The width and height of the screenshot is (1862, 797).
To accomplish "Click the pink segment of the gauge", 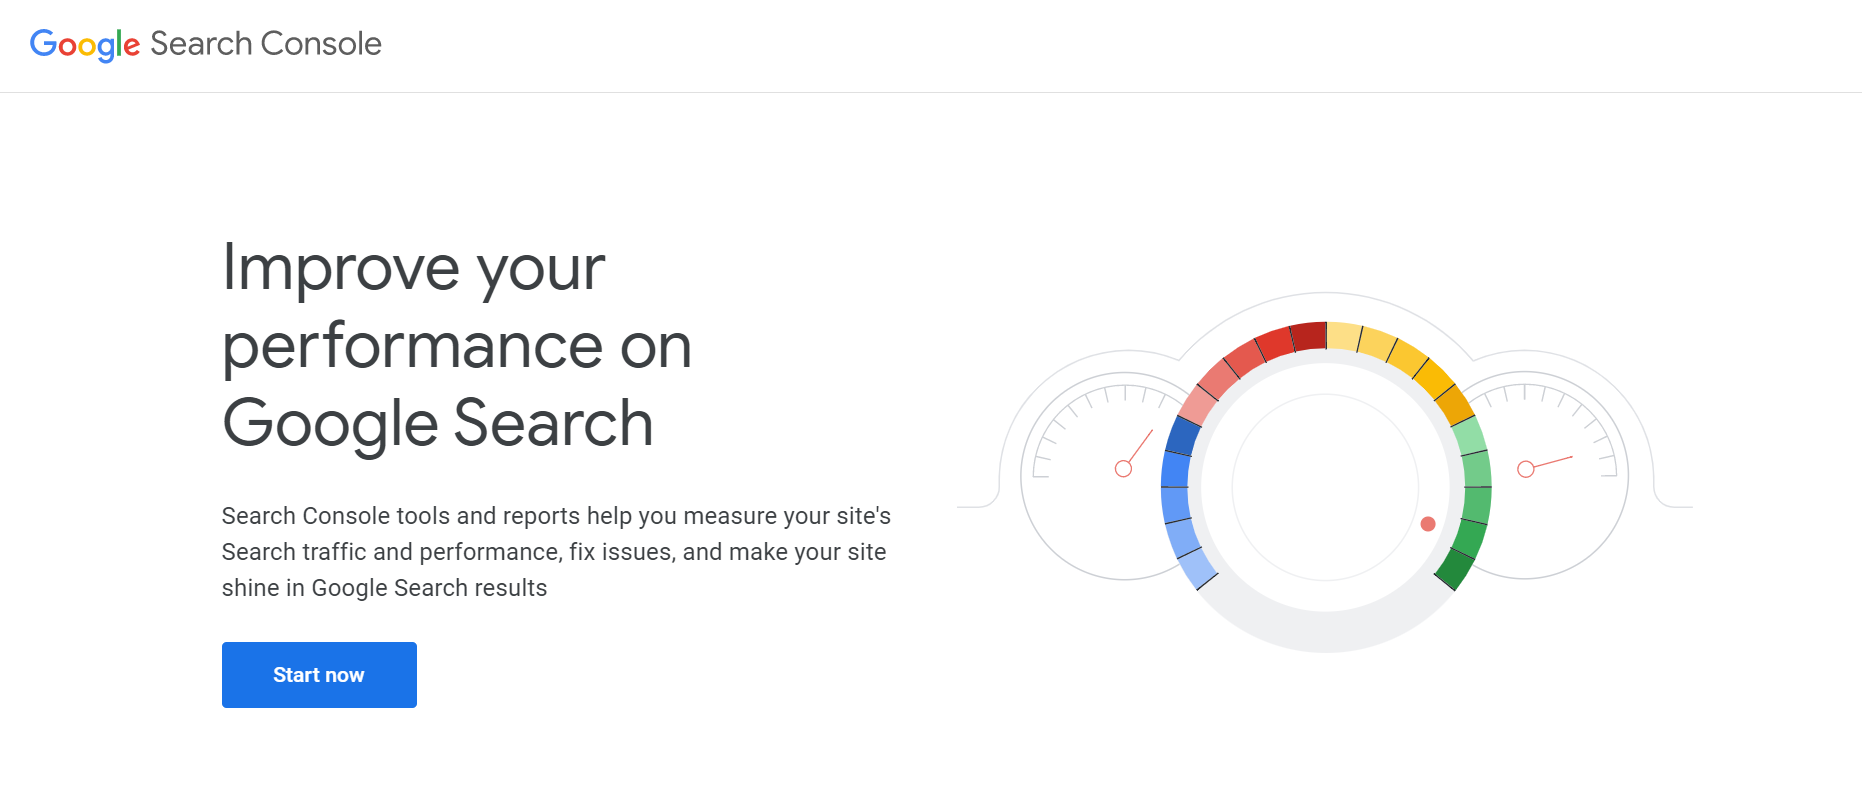I will coord(1197,405).
